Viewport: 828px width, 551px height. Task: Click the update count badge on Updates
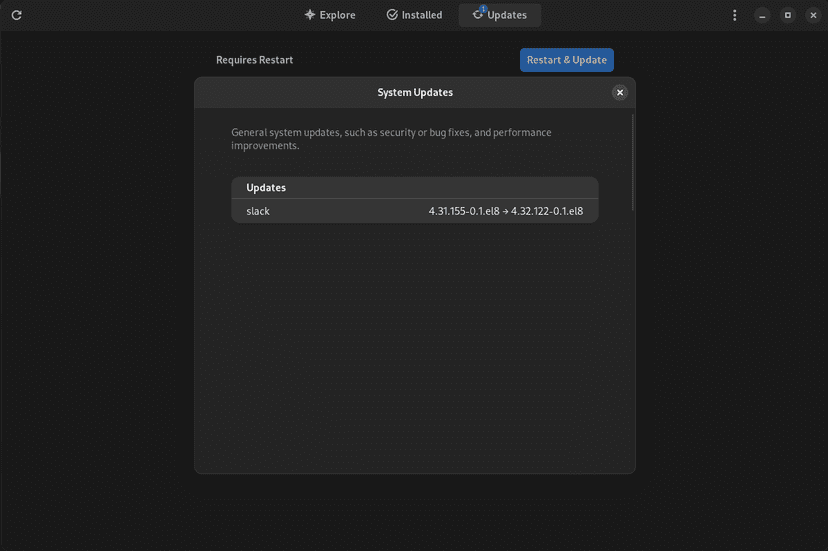(x=483, y=9)
